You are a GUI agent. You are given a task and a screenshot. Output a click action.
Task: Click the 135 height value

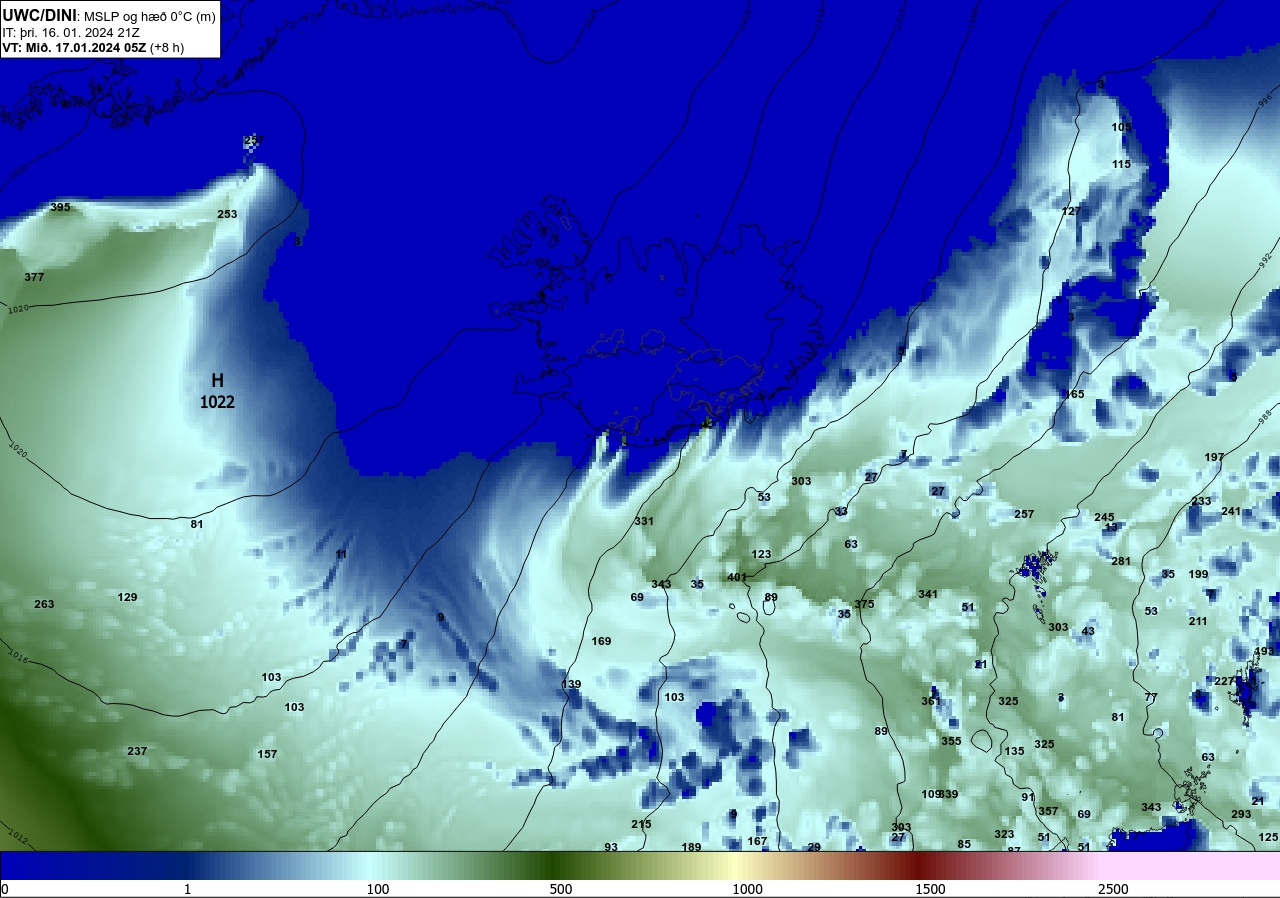[1014, 751]
